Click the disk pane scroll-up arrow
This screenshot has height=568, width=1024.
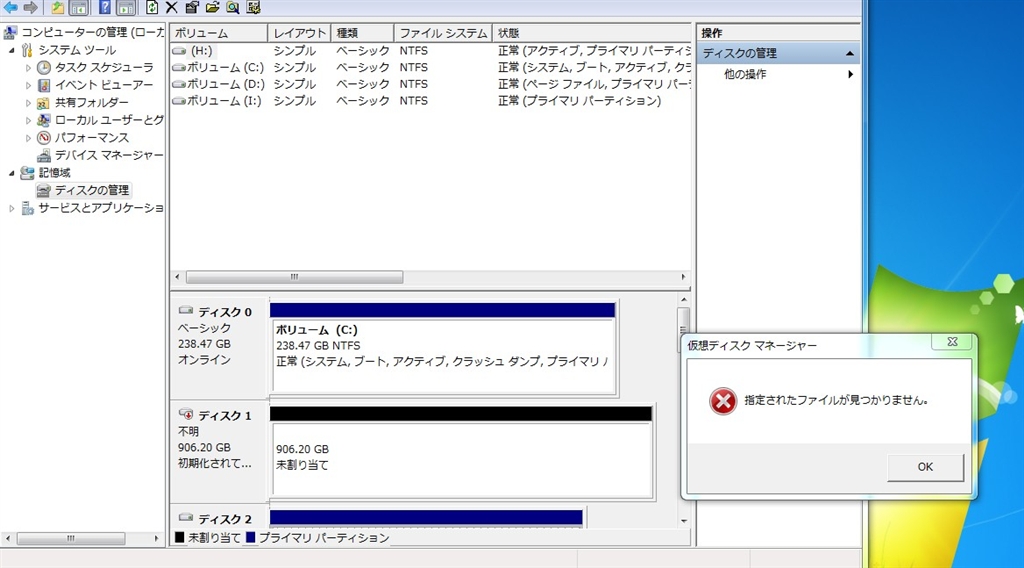[x=684, y=300]
